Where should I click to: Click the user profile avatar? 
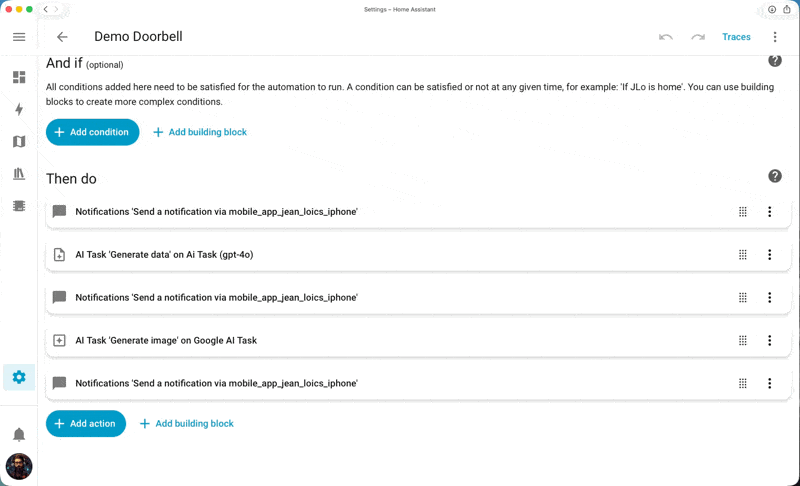(x=19, y=466)
